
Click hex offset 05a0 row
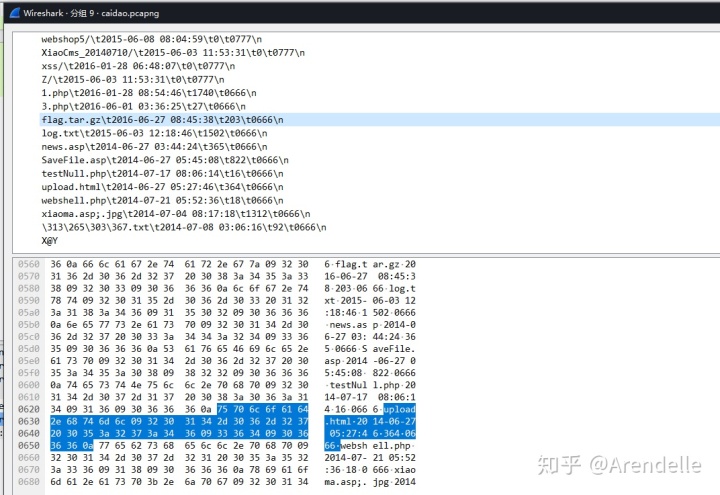(x=217, y=312)
